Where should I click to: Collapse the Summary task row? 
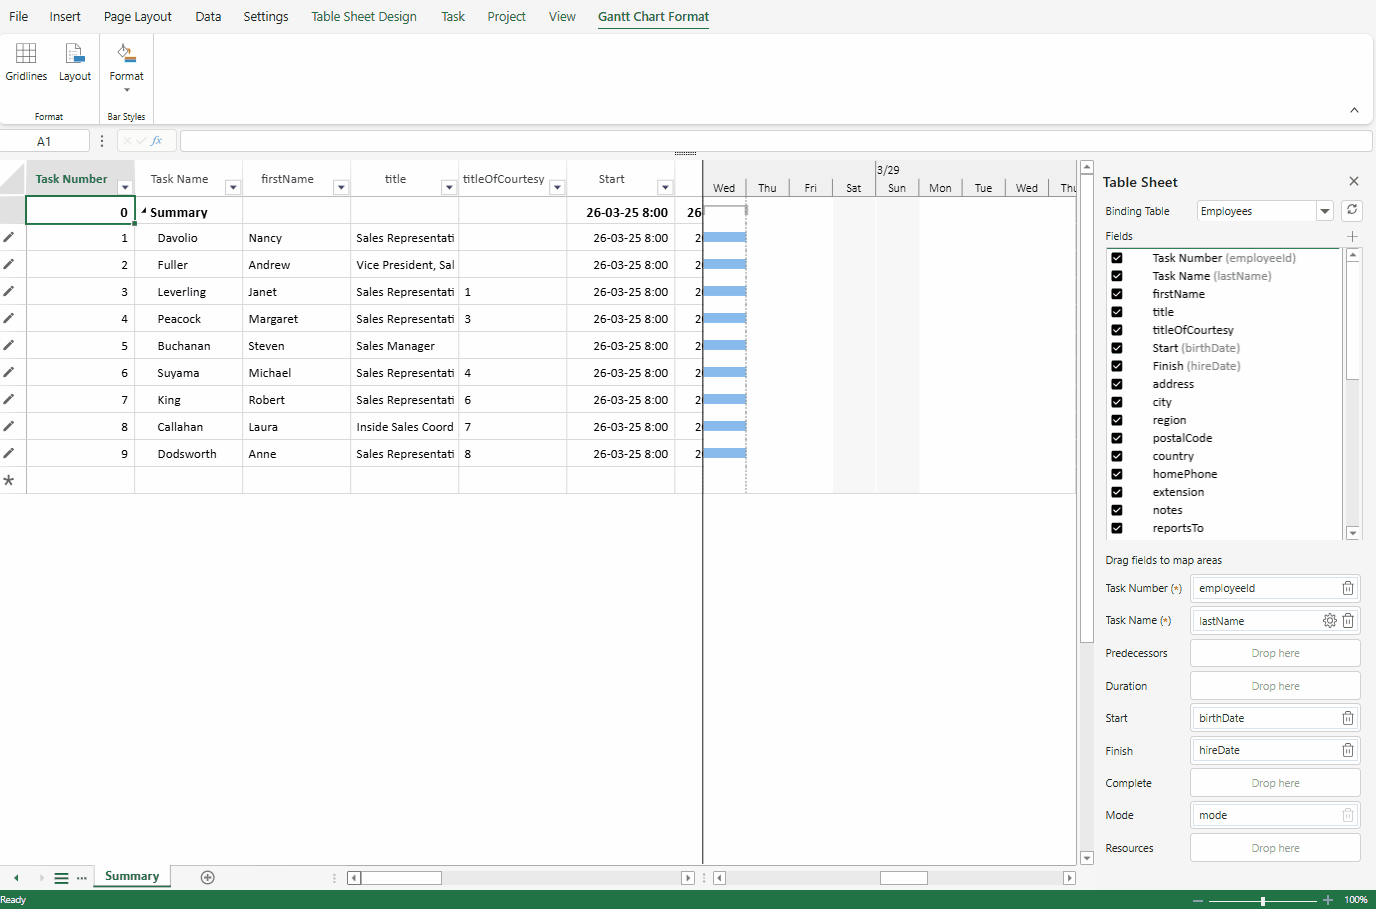tap(144, 211)
